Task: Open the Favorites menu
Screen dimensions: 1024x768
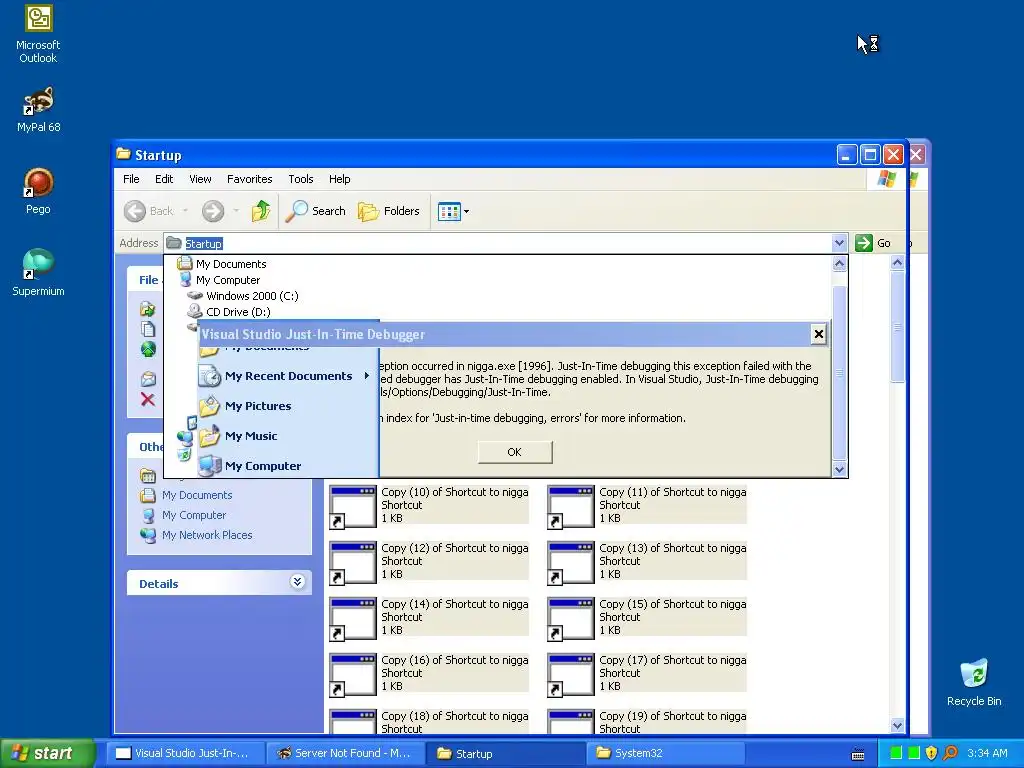Action: point(249,179)
